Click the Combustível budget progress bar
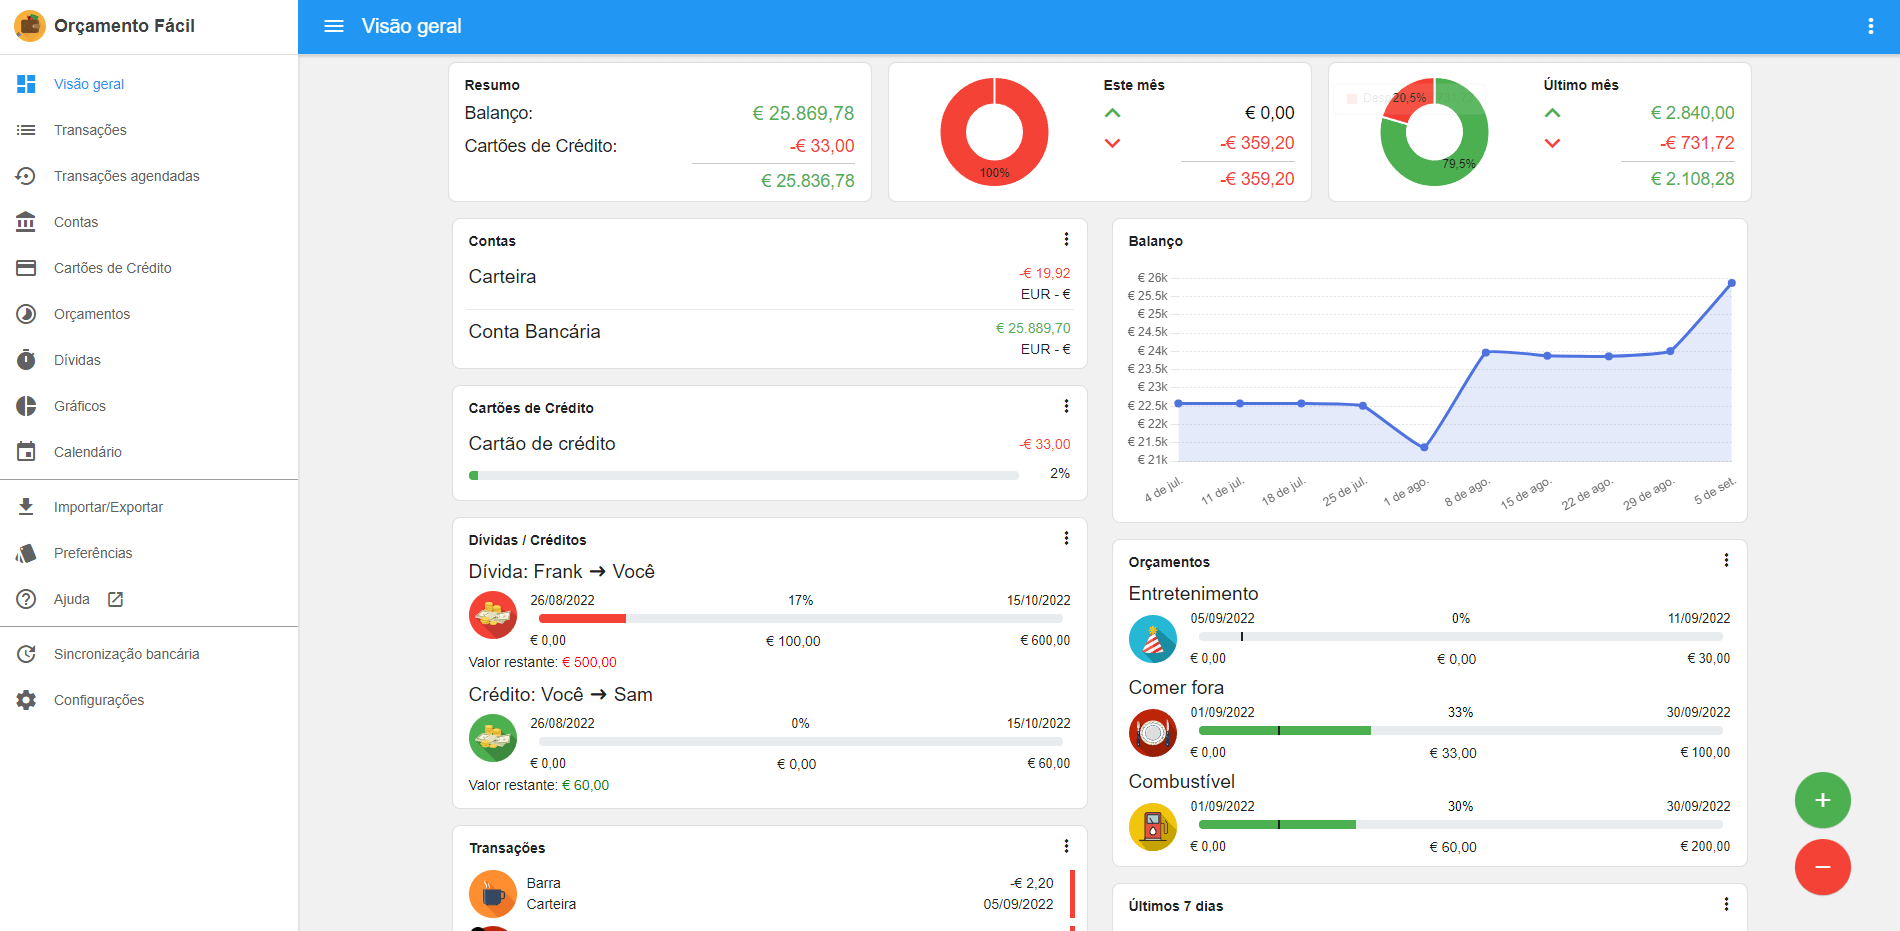 (1460, 825)
